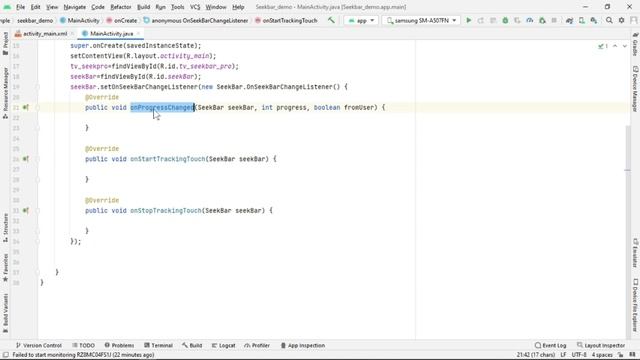The height and width of the screenshot is (360, 640).
Task: Click the Apply Changes and Restart Activity icon
Action: click(480, 20)
